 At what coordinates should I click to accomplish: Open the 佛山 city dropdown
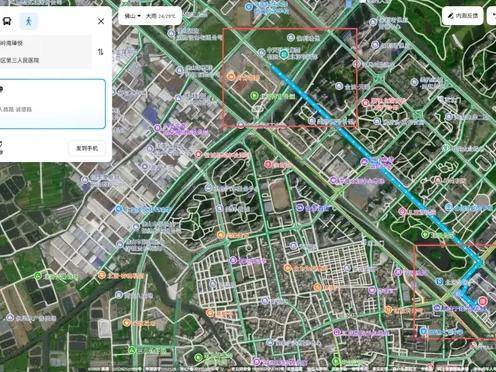click(133, 16)
